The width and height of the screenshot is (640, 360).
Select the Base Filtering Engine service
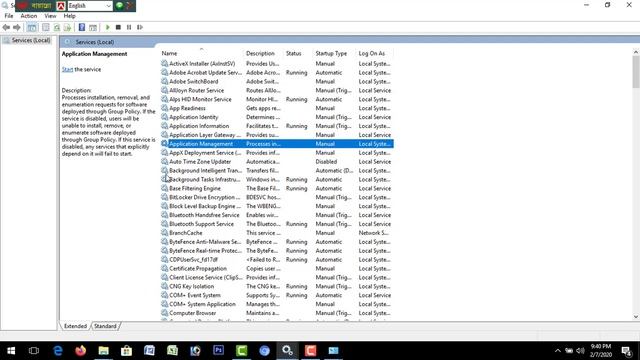[277, 189]
